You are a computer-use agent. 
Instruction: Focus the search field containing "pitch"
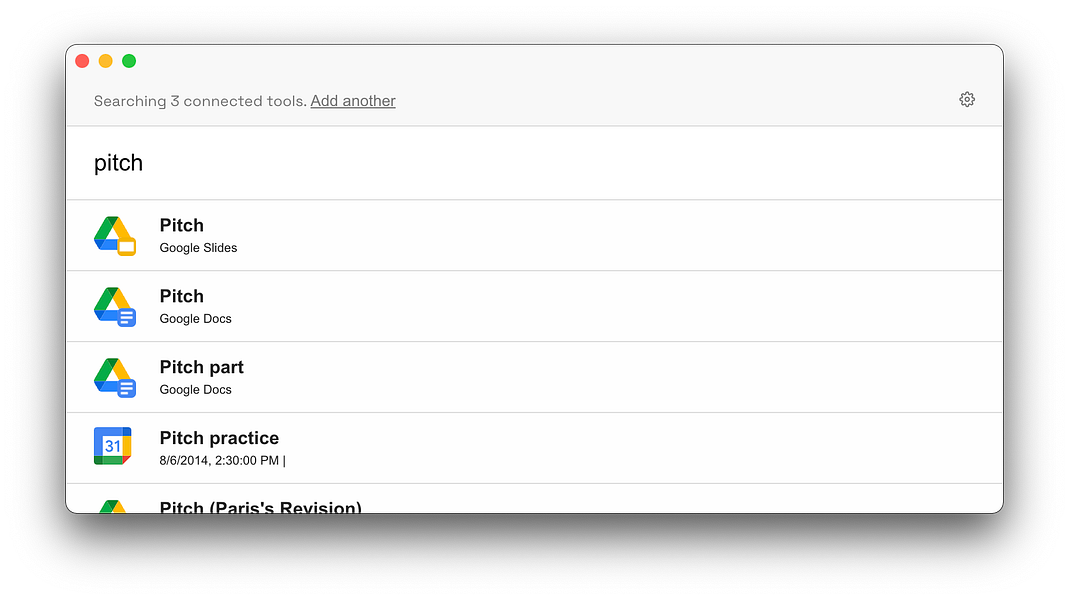pos(500,163)
